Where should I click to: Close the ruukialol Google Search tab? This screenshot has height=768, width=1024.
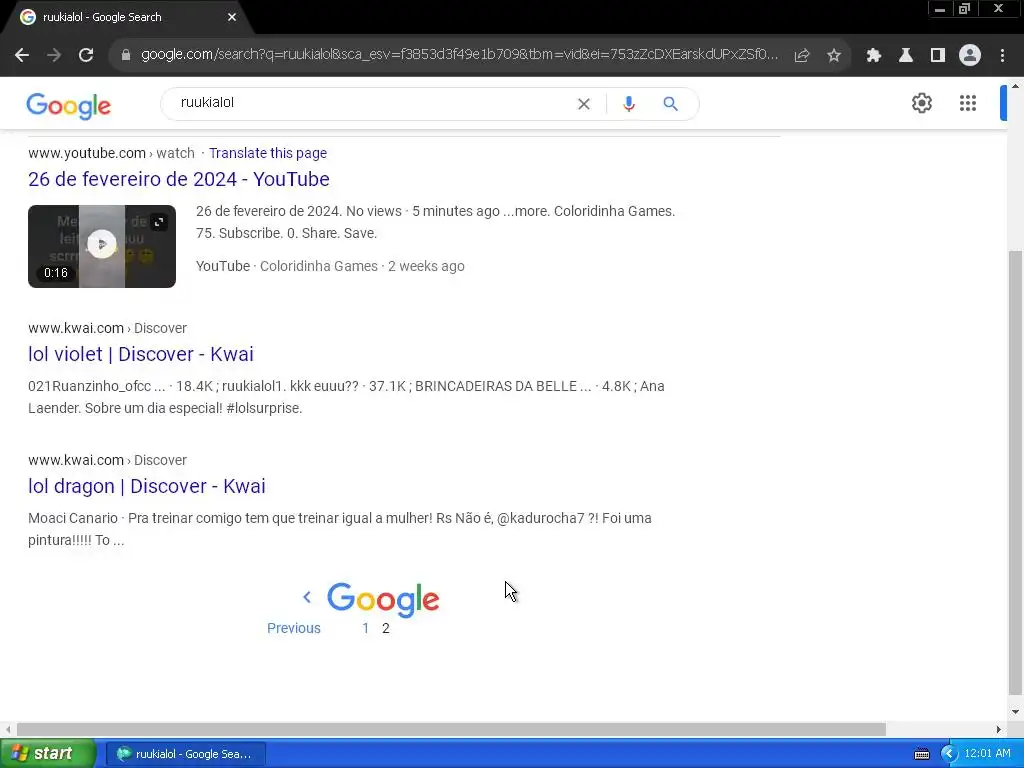tap(232, 17)
